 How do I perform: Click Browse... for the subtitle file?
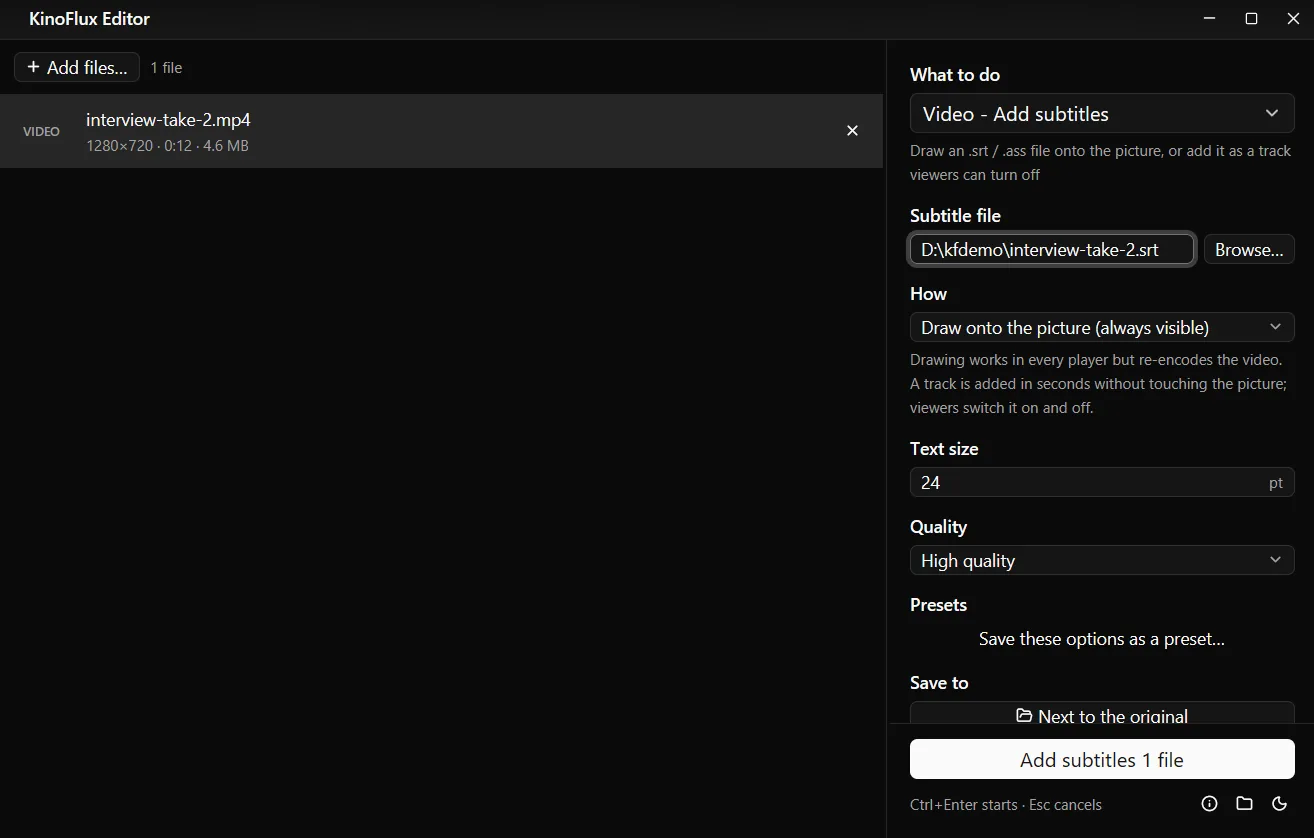click(x=1249, y=249)
